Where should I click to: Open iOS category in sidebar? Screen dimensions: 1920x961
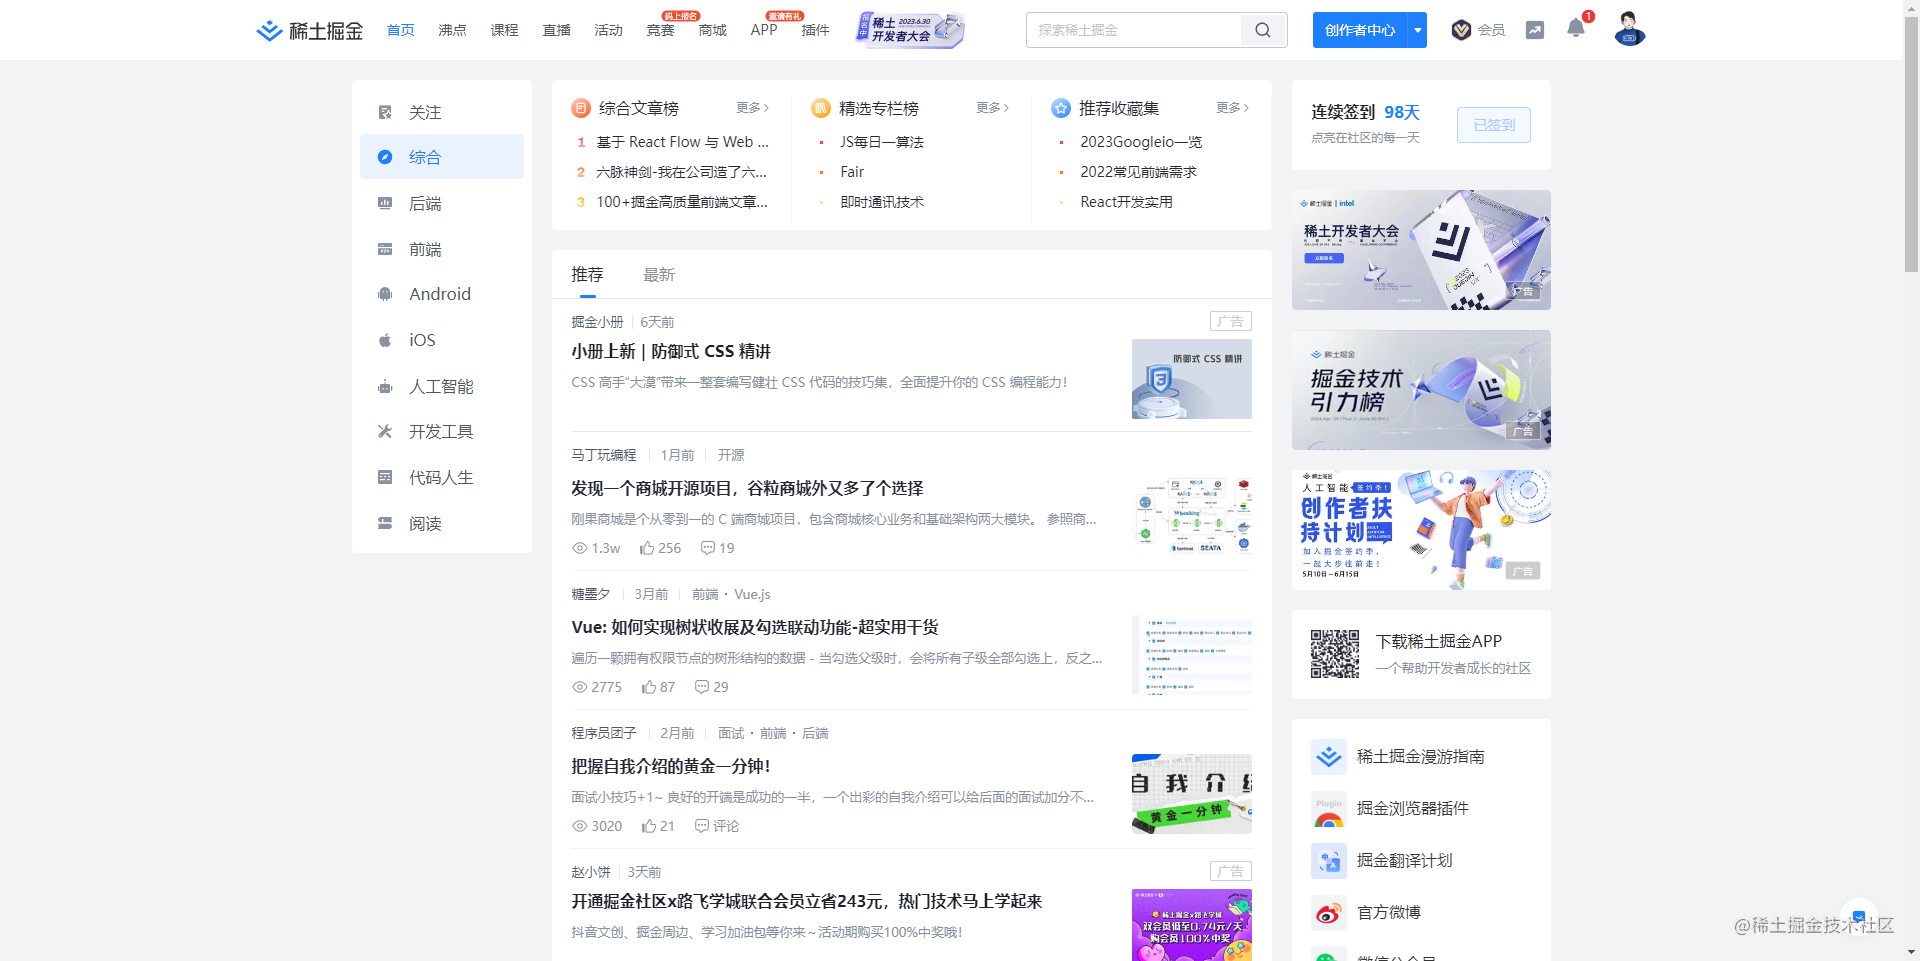[442, 340]
